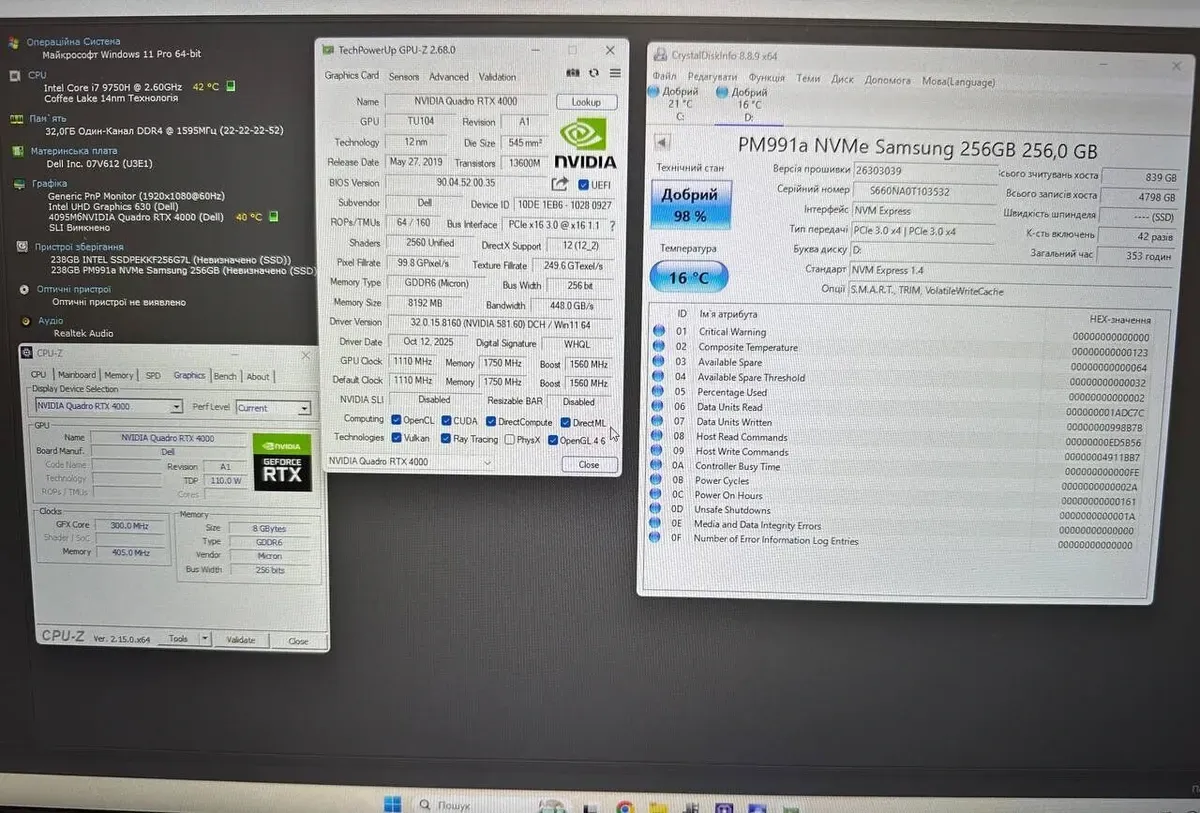The width and height of the screenshot is (1200, 813).
Task: Click the CrystalDiskInfo previous disk arrow
Action: coord(661,143)
